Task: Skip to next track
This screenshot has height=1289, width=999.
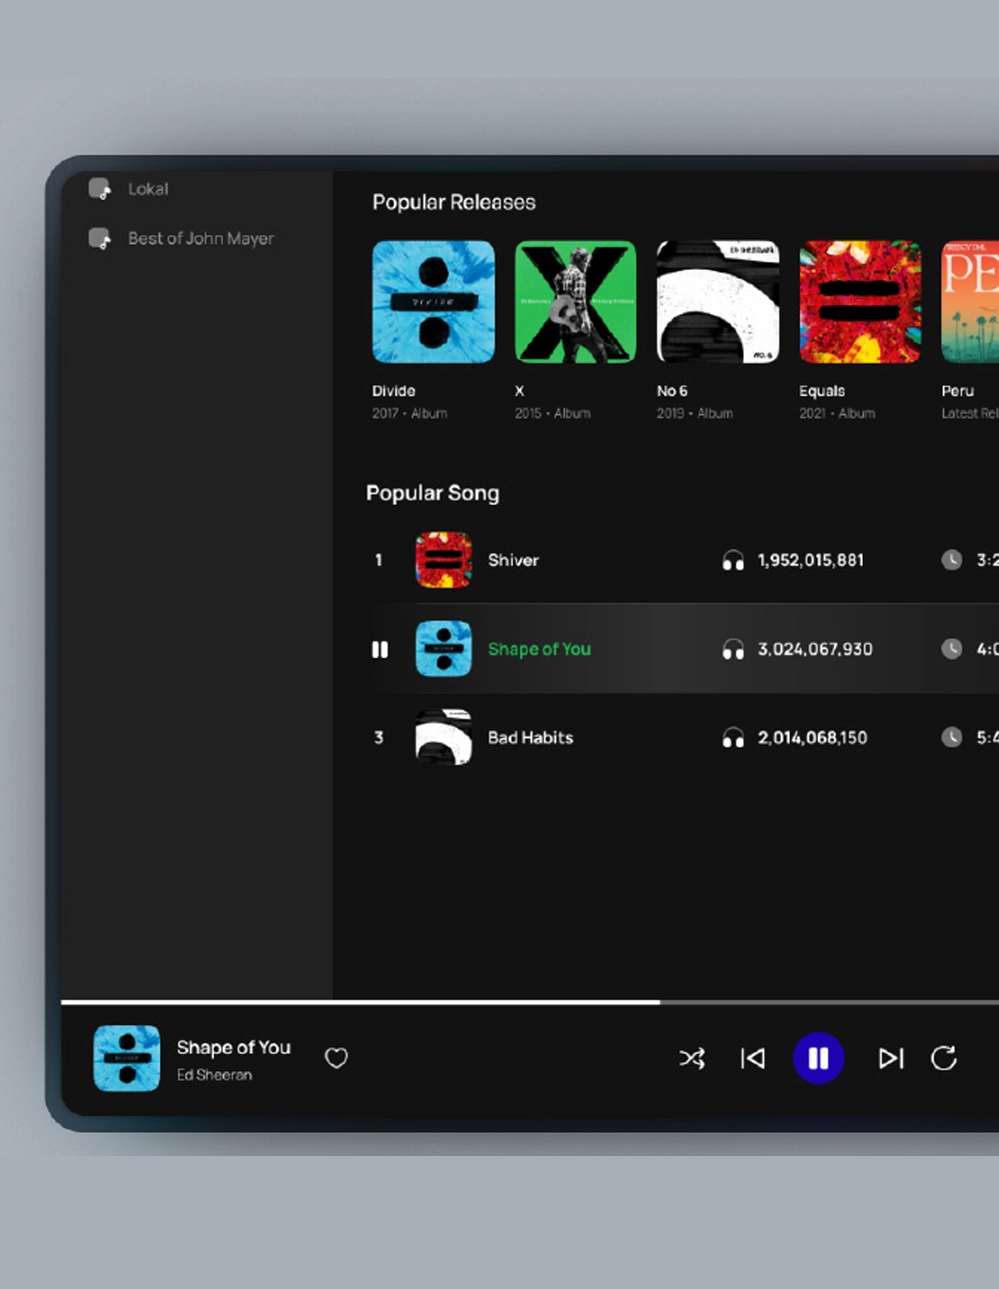Action: tap(891, 1058)
